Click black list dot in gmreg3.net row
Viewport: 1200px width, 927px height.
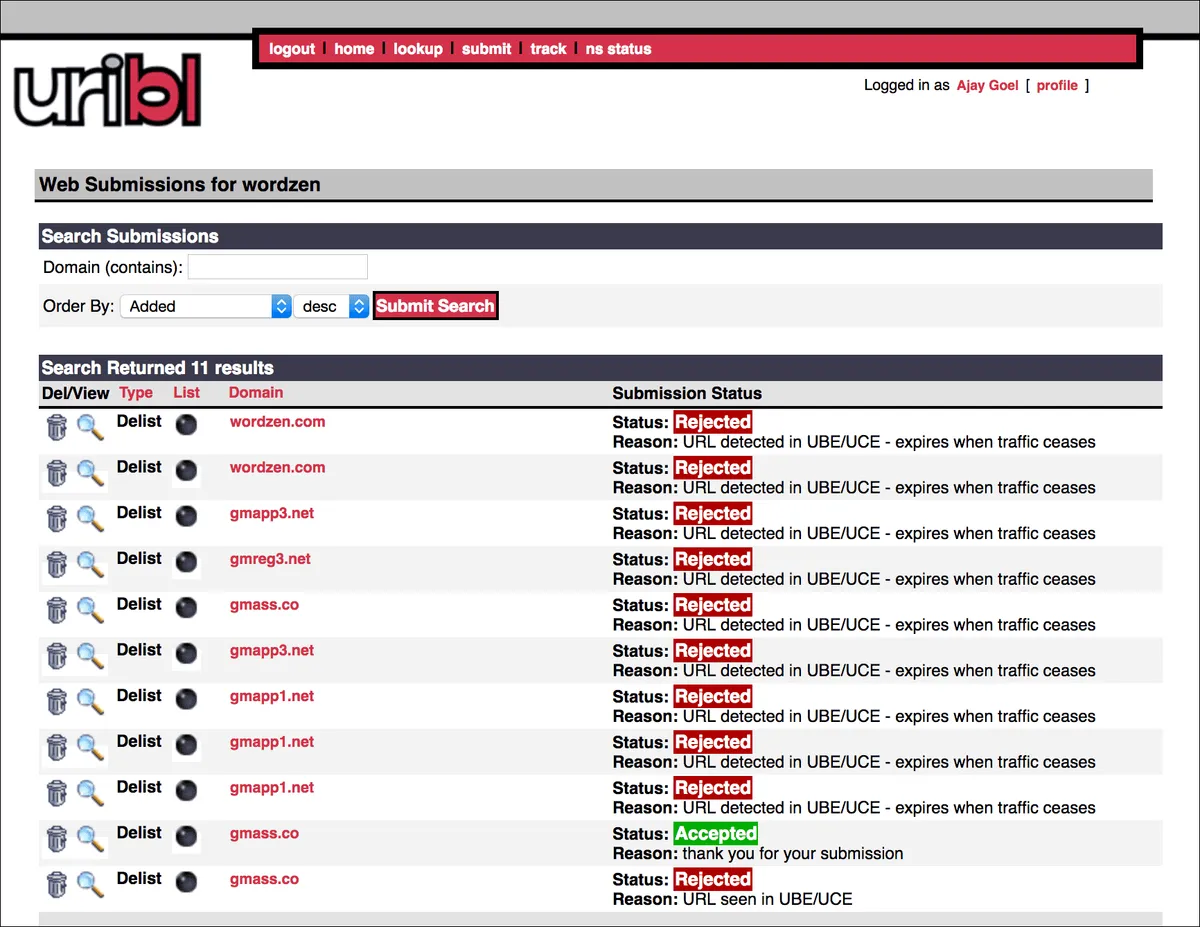tap(186, 562)
